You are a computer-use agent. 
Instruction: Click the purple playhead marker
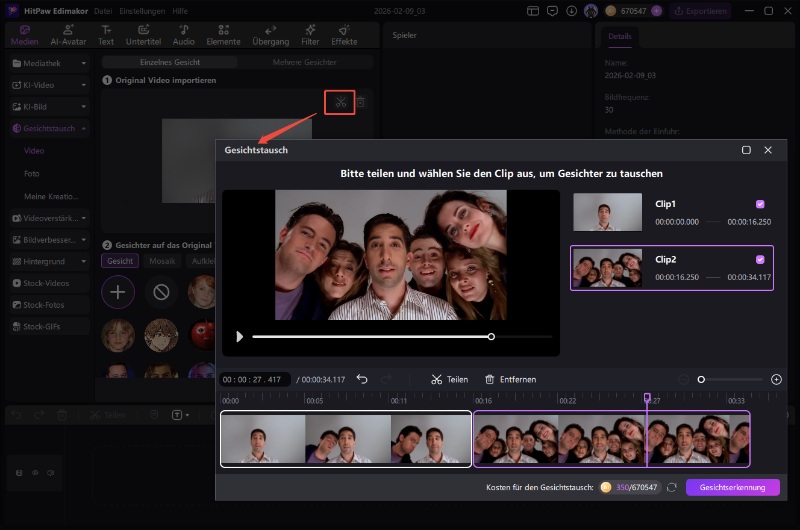(647, 397)
